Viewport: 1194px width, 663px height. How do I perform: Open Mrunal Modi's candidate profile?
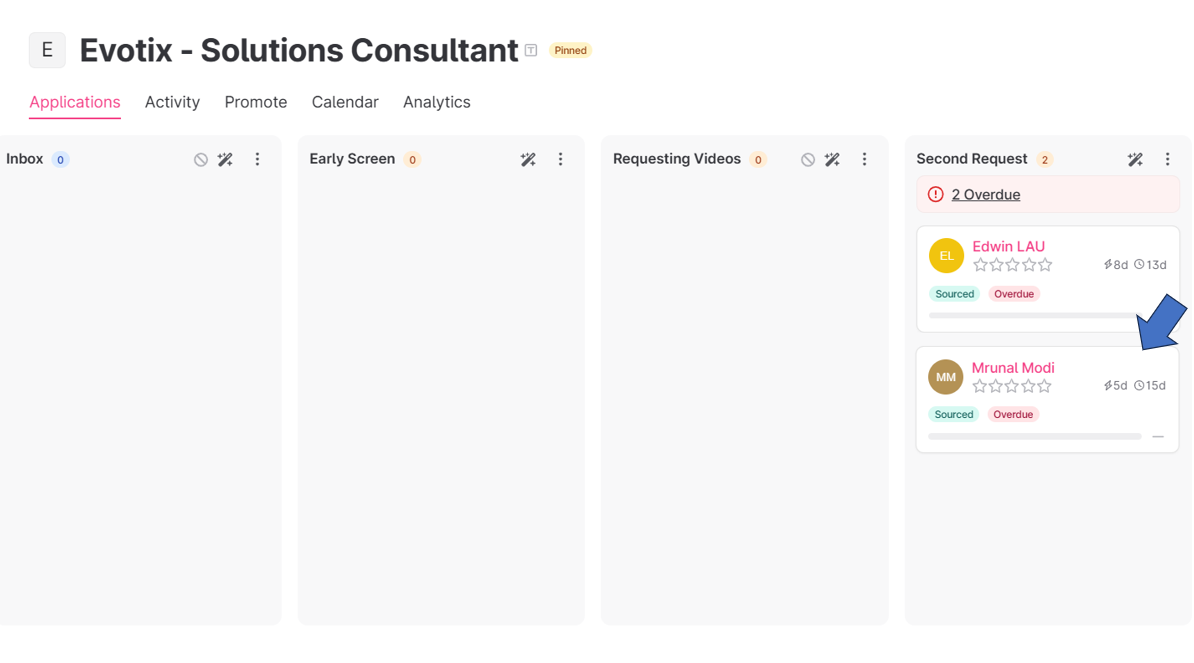1012,368
